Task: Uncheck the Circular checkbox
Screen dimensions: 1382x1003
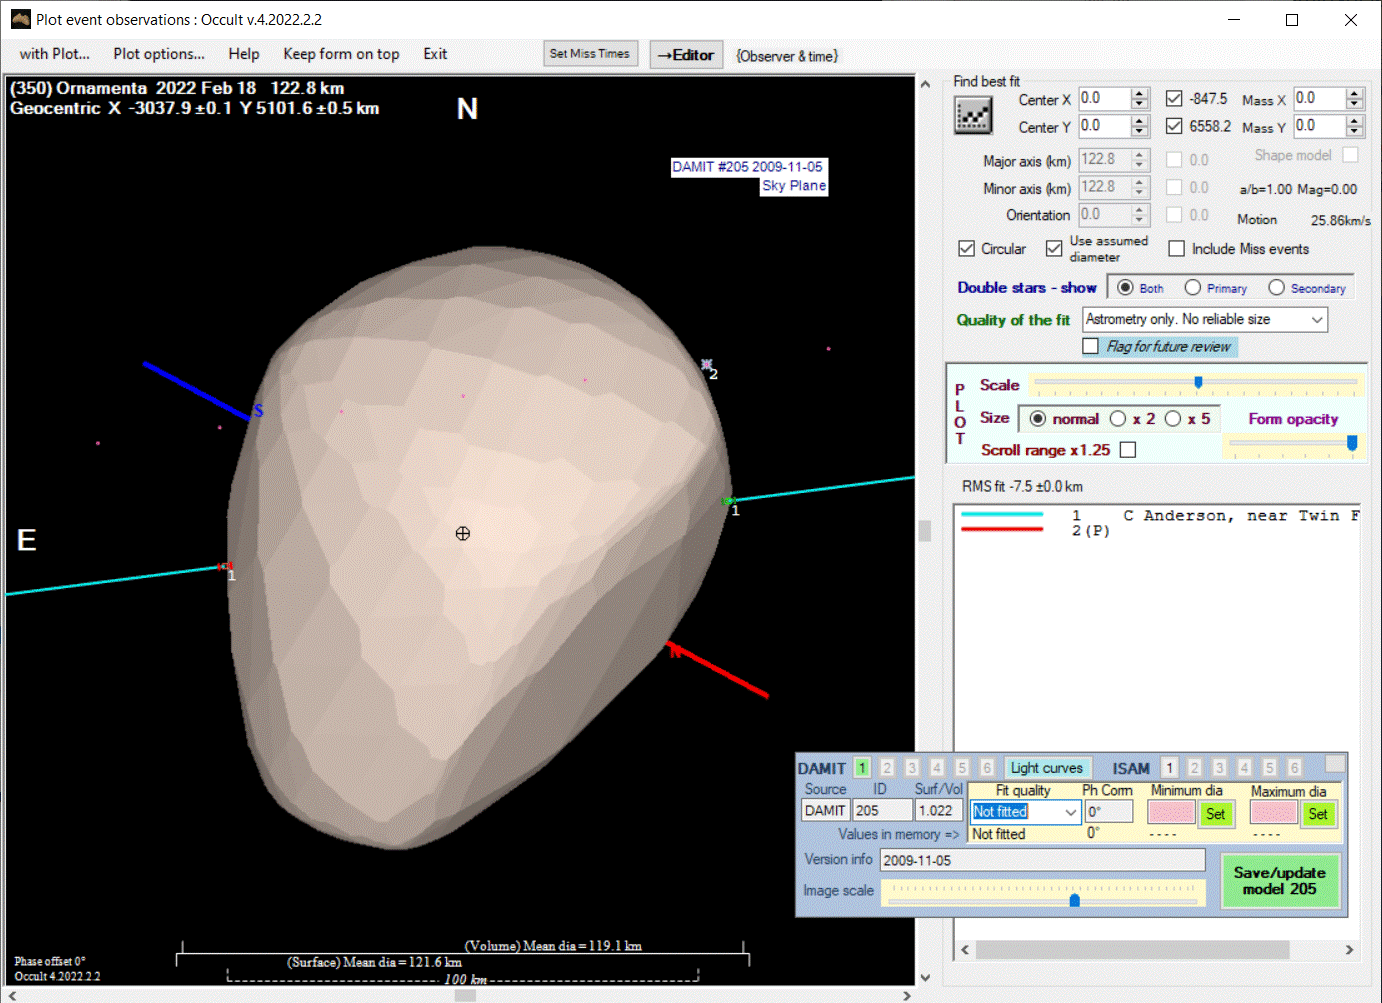Action: pyautogui.click(x=967, y=249)
